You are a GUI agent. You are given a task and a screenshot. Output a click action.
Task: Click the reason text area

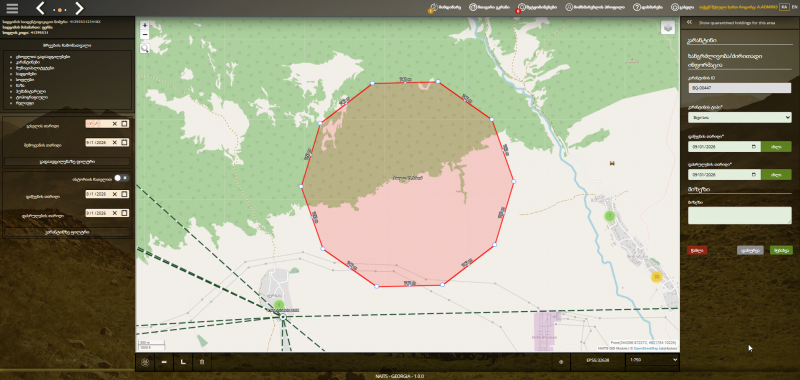[739, 215]
